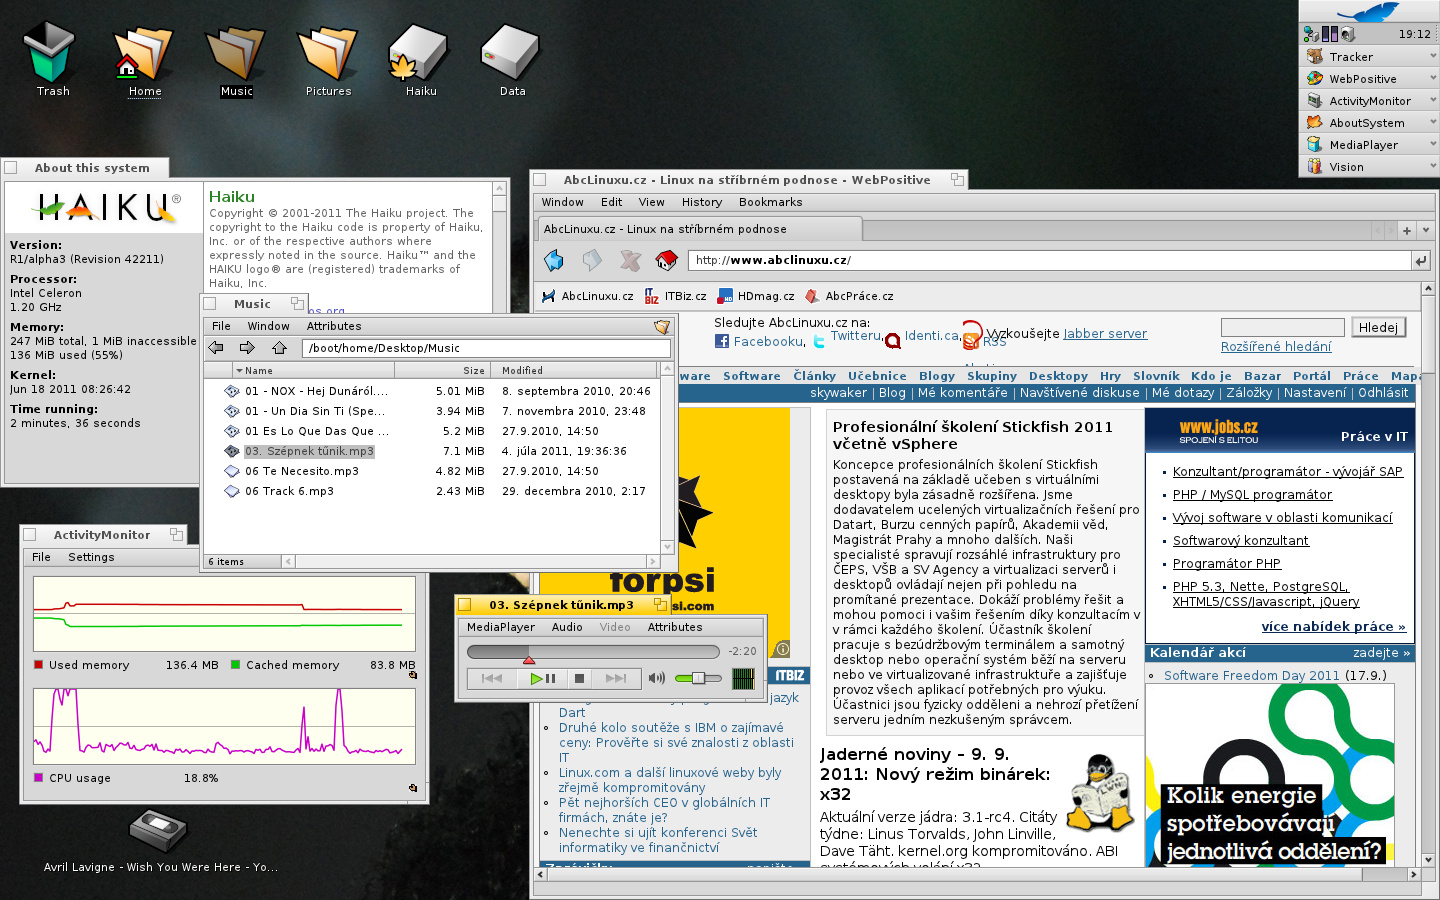Click the Music window back arrow
This screenshot has height=900, width=1440.
pyautogui.click(x=216, y=348)
